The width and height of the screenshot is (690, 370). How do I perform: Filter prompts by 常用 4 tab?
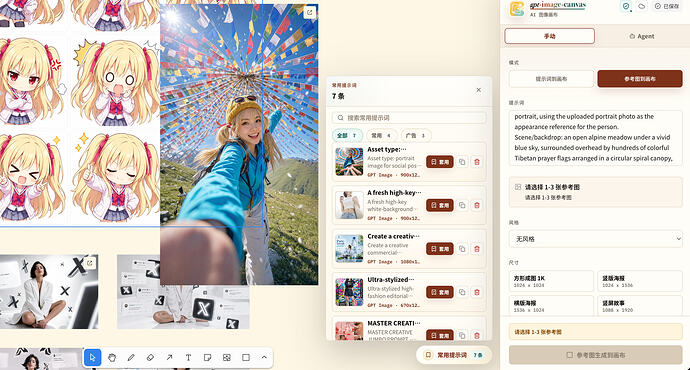381,136
